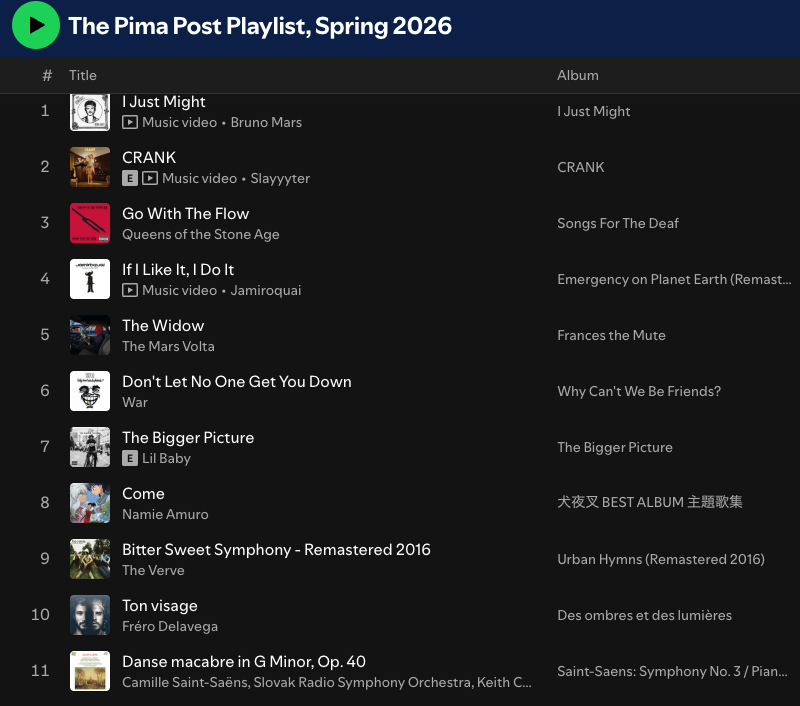
Task: Go to Urban Hymns (Remastered 2016) album
Action: pos(661,559)
